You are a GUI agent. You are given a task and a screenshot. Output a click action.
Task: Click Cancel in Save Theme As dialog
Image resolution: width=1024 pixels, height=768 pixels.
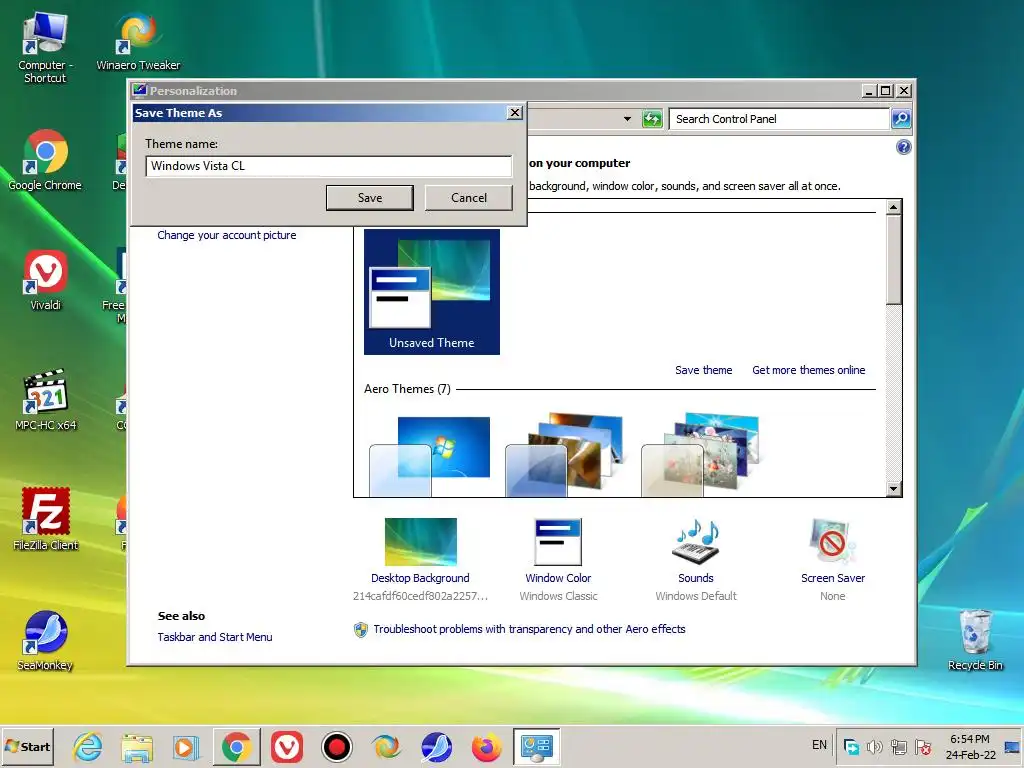coord(469,198)
